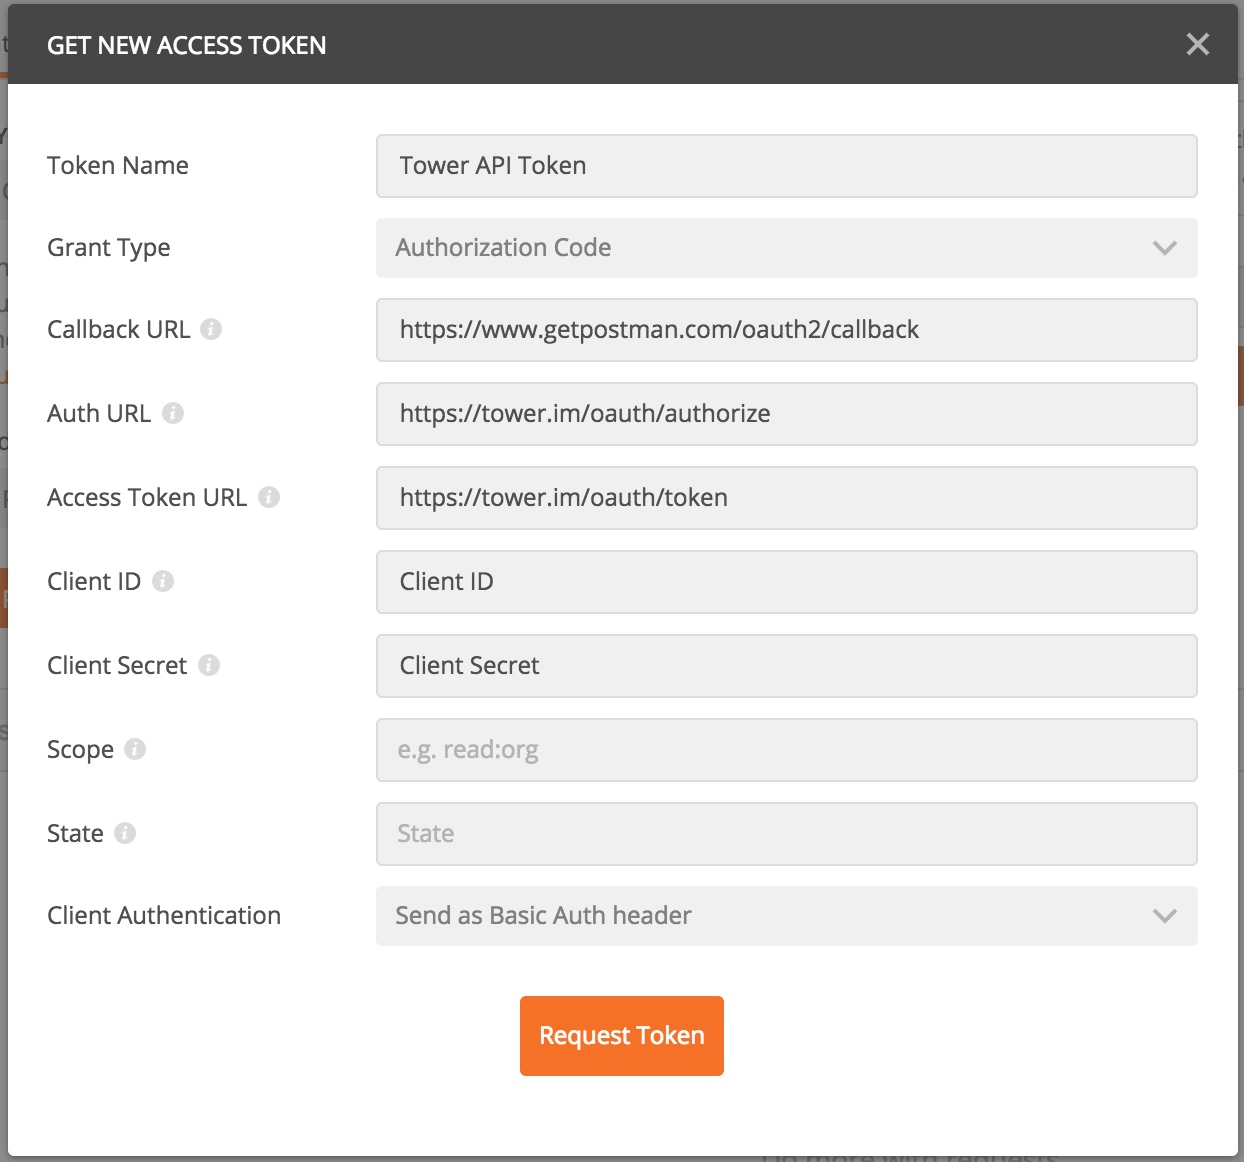Focus the Scope field showing read:org placeholder
1244x1162 pixels.
(786, 750)
